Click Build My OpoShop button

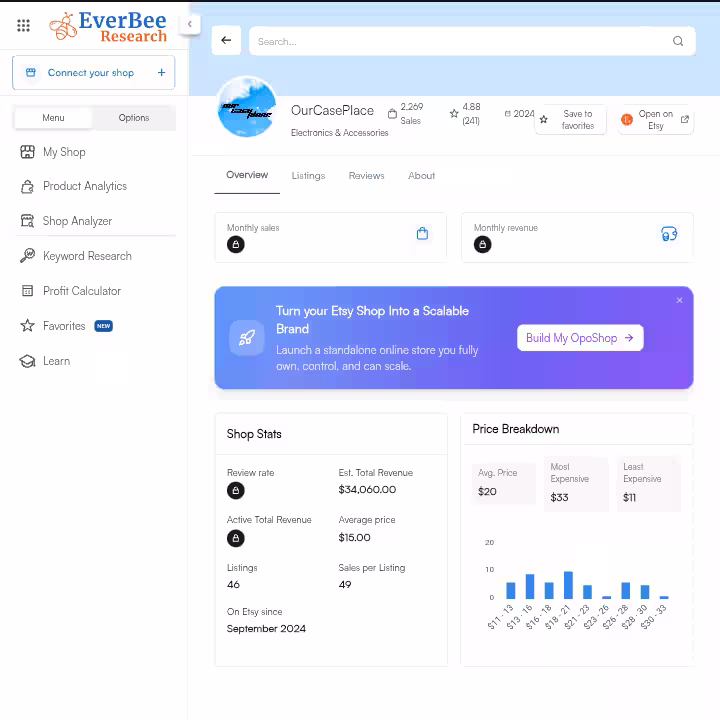(580, 338)
